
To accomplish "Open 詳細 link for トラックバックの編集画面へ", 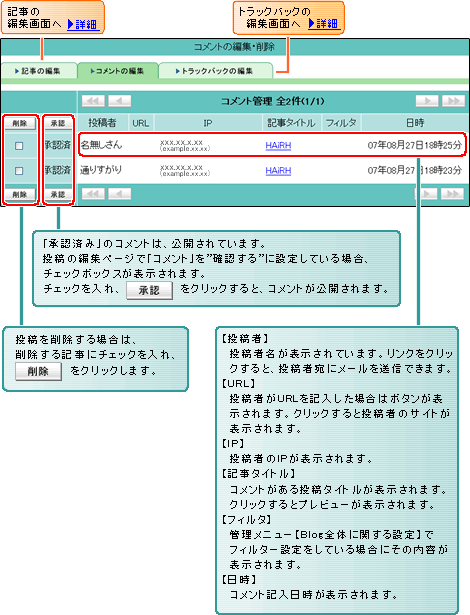I will click(x=323, y=24).
